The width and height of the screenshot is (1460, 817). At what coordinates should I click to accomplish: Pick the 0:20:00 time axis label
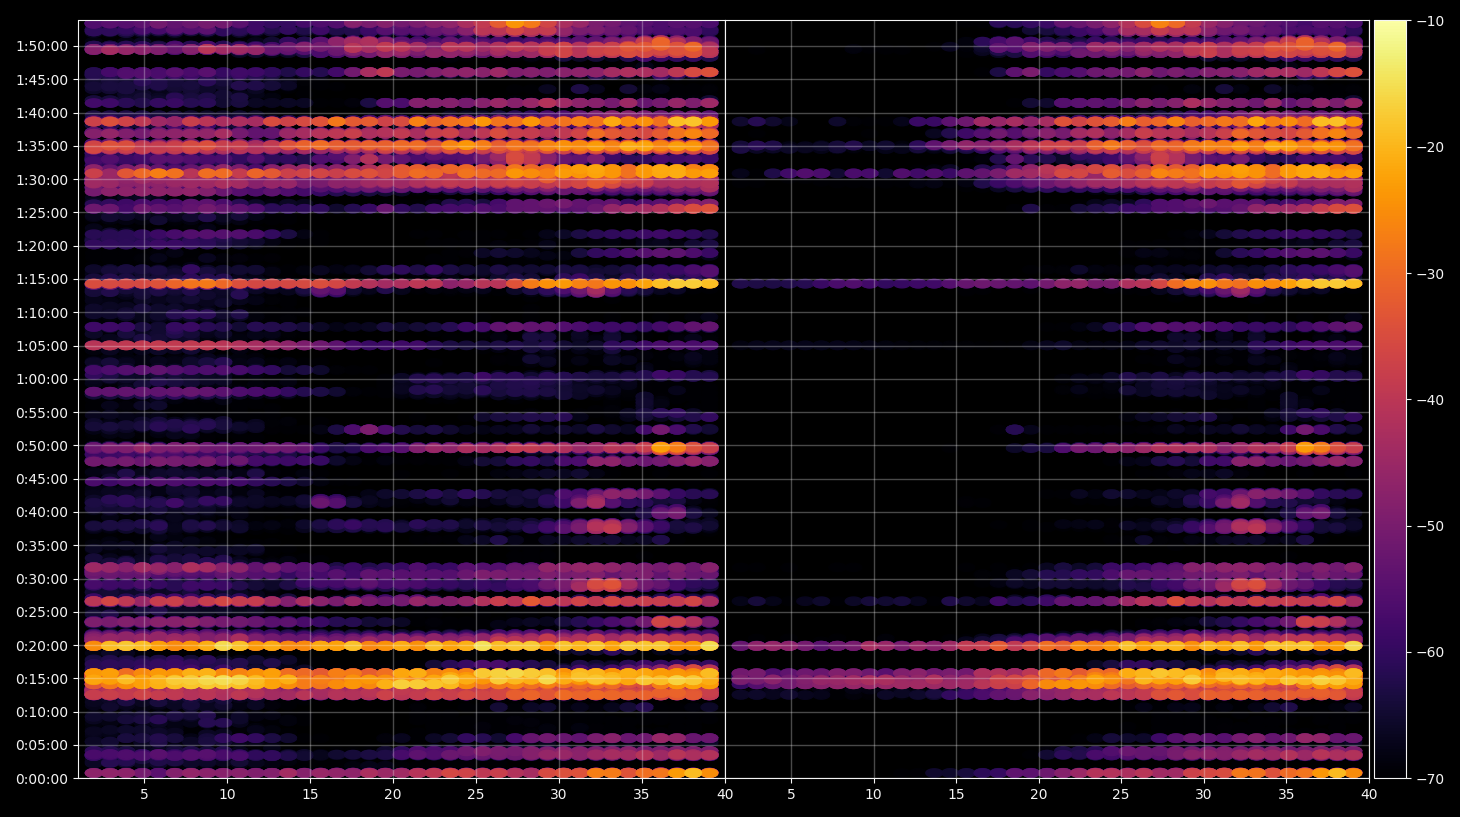click(x=42, y=646)
